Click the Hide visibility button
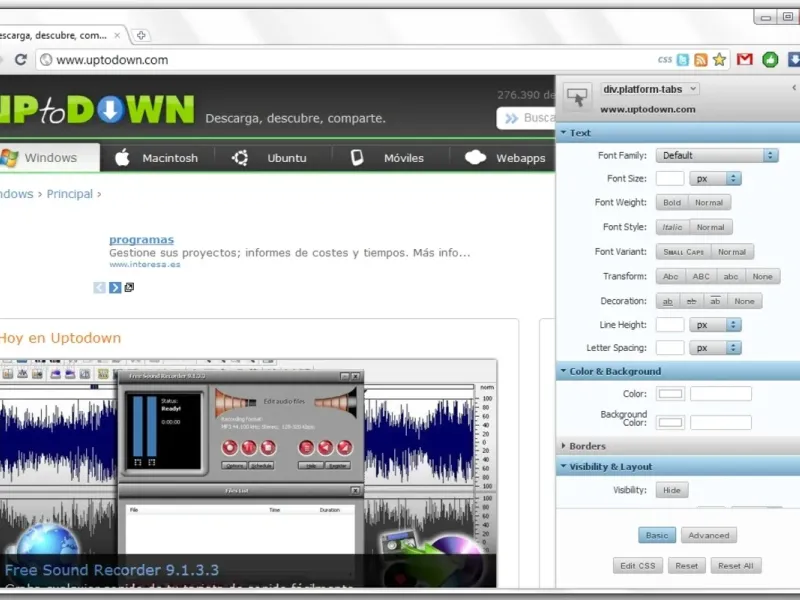 672,490
